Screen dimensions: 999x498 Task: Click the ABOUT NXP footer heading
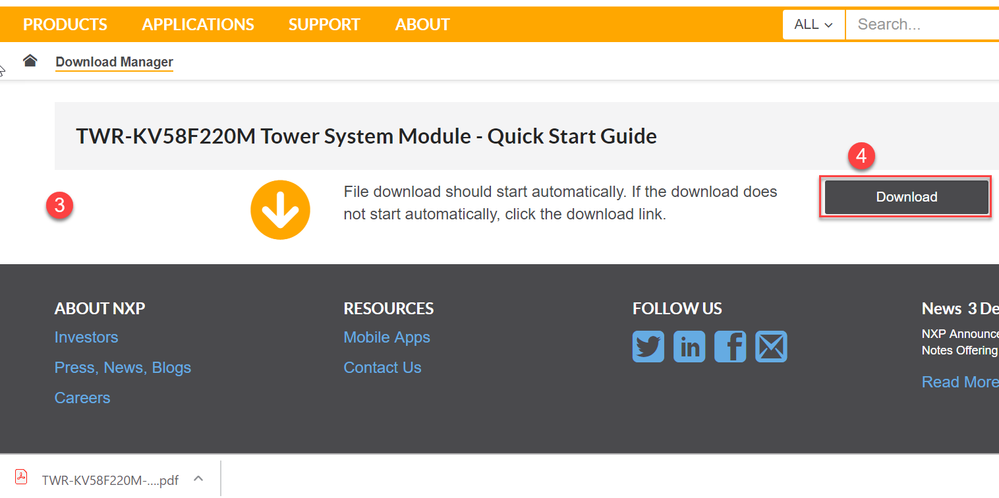click(100, 309)
